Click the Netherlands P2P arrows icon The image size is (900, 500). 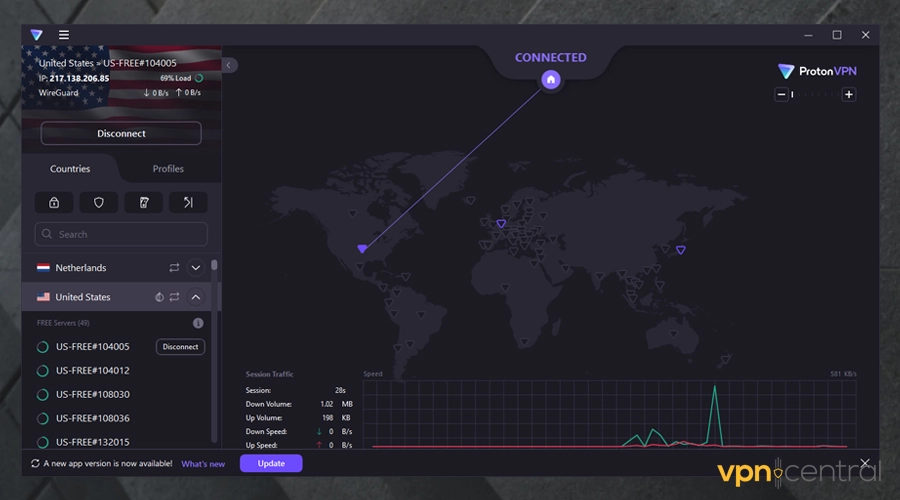point(174,268)
